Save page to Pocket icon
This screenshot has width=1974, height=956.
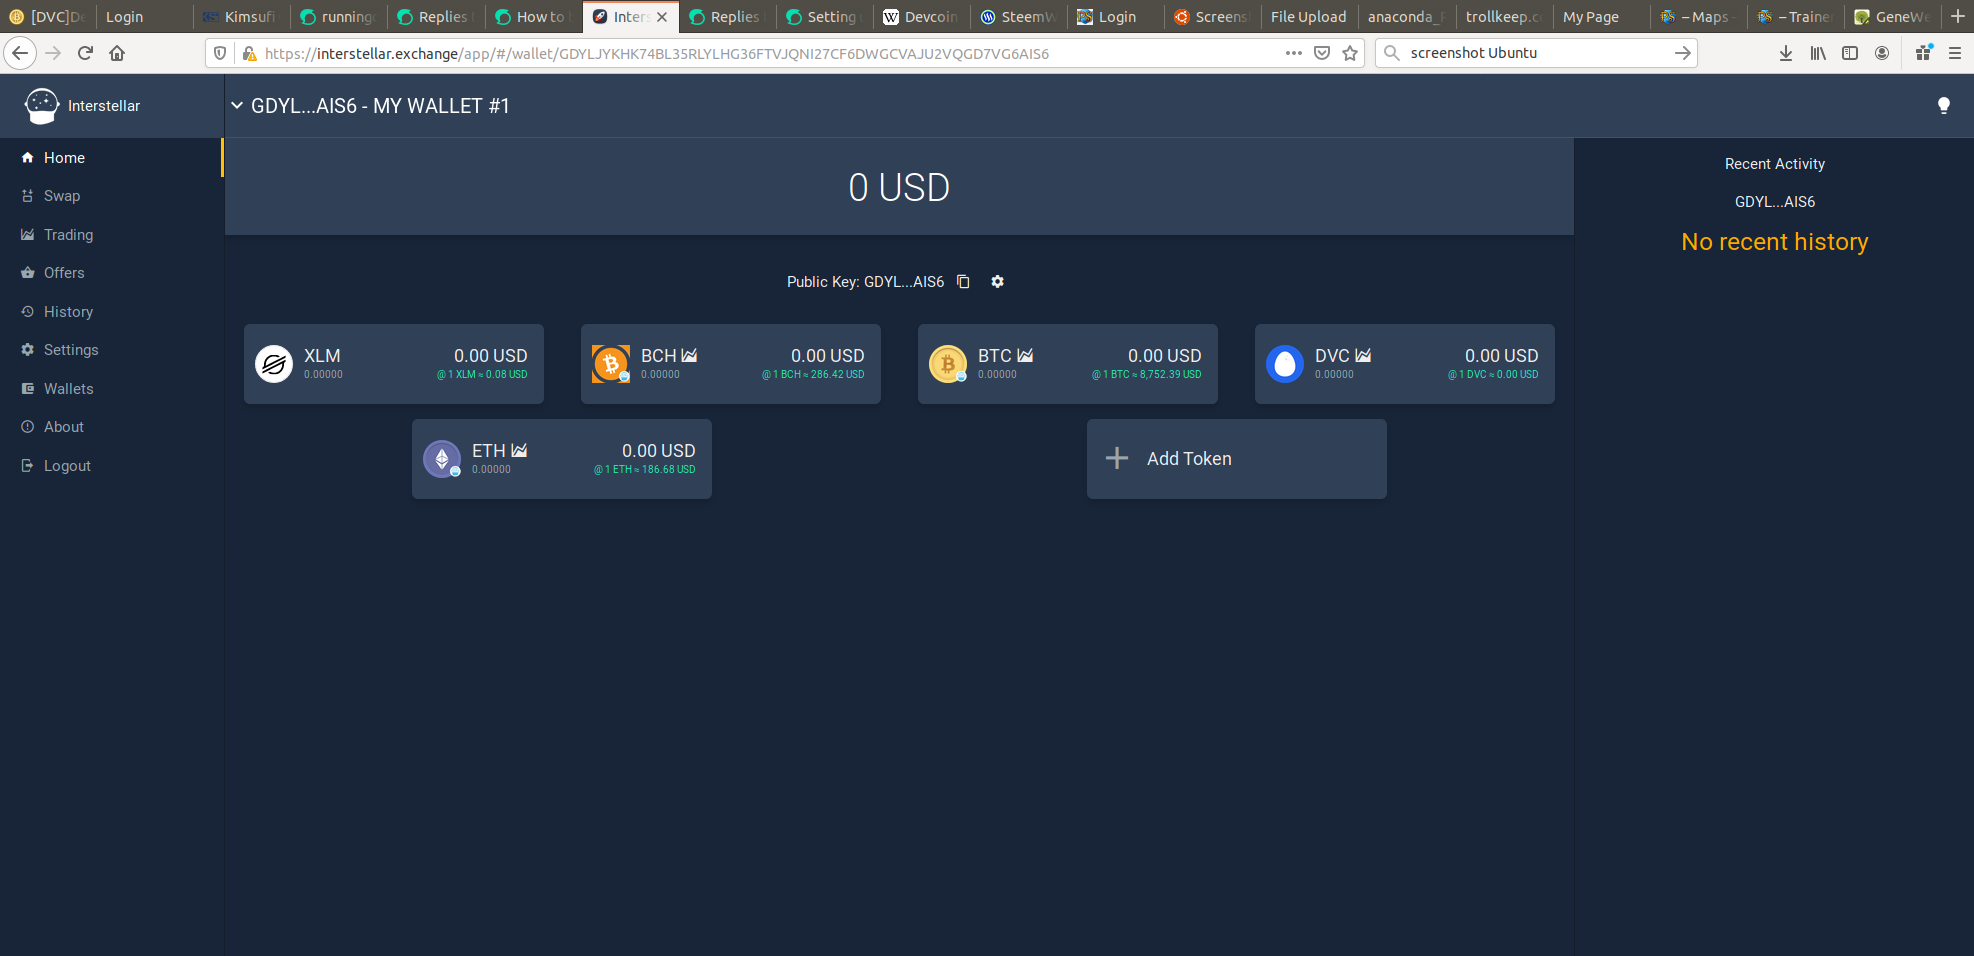pyautogui.click(x=1322, y=53)
